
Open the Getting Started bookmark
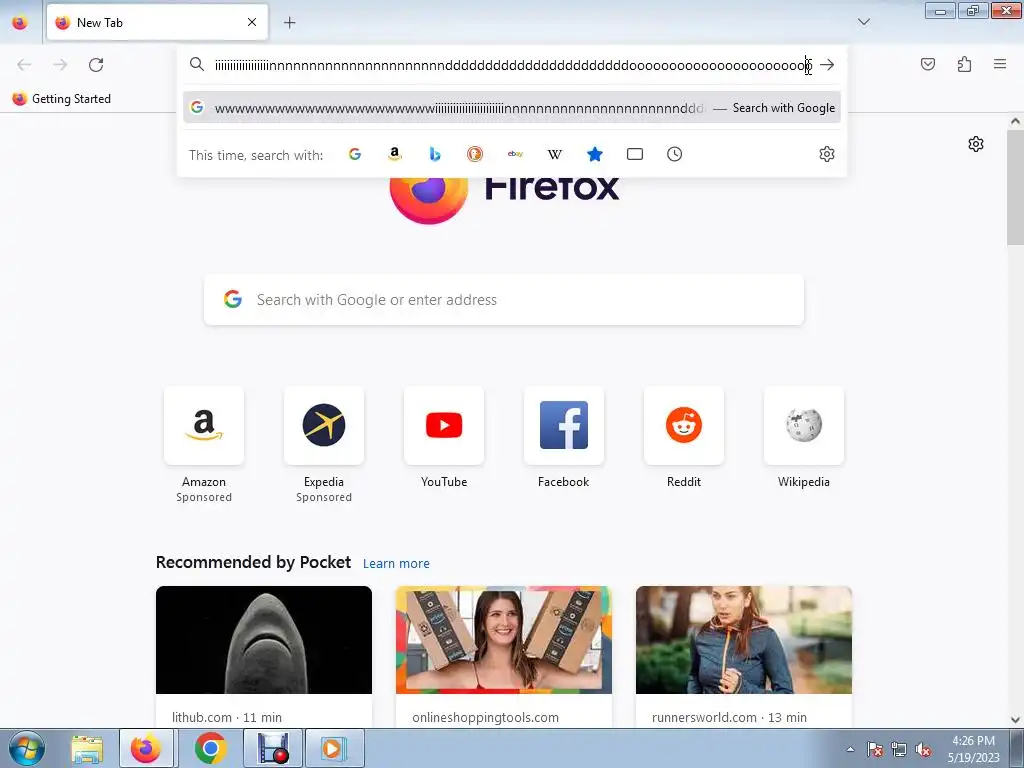coord(62,99)
